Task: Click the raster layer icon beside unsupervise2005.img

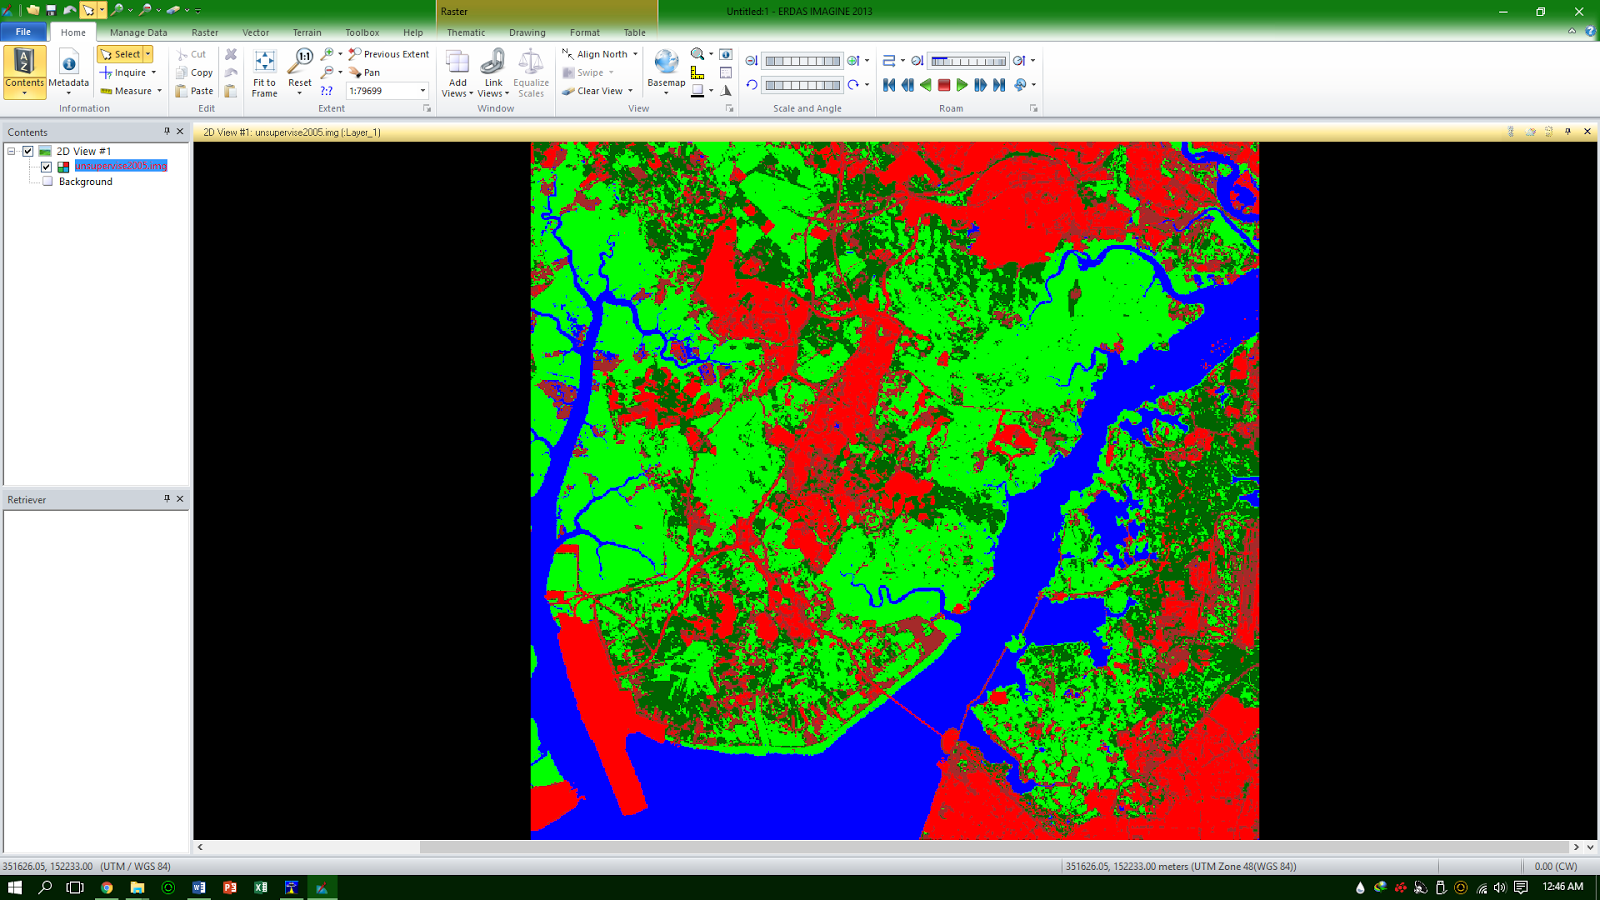Action: (64, 167)
